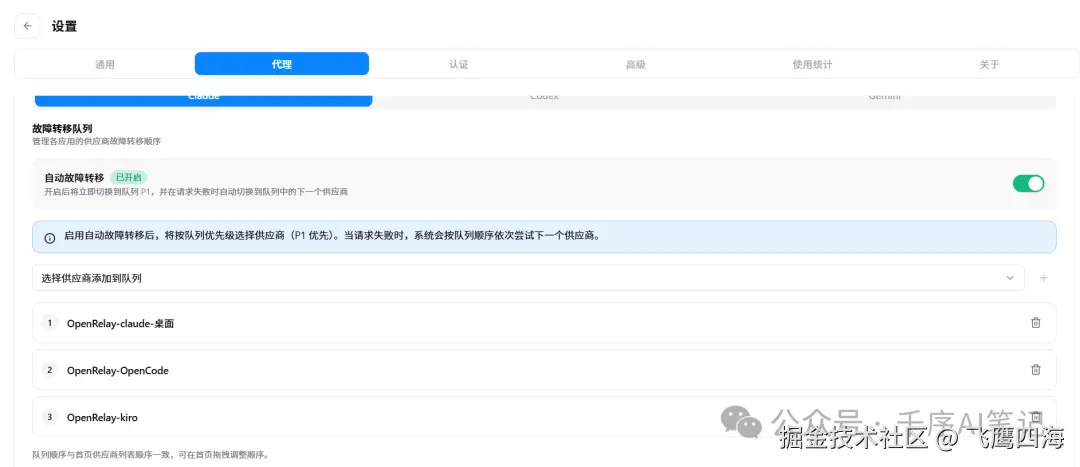Image resolution: width=1080 pixels, height=467 pixels.
Task: Go back using the arrow button
Action: 27,26
